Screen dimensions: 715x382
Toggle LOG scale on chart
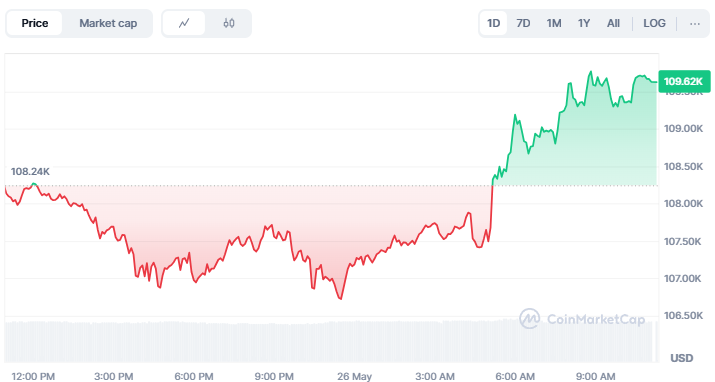click(x=654, y=23)
